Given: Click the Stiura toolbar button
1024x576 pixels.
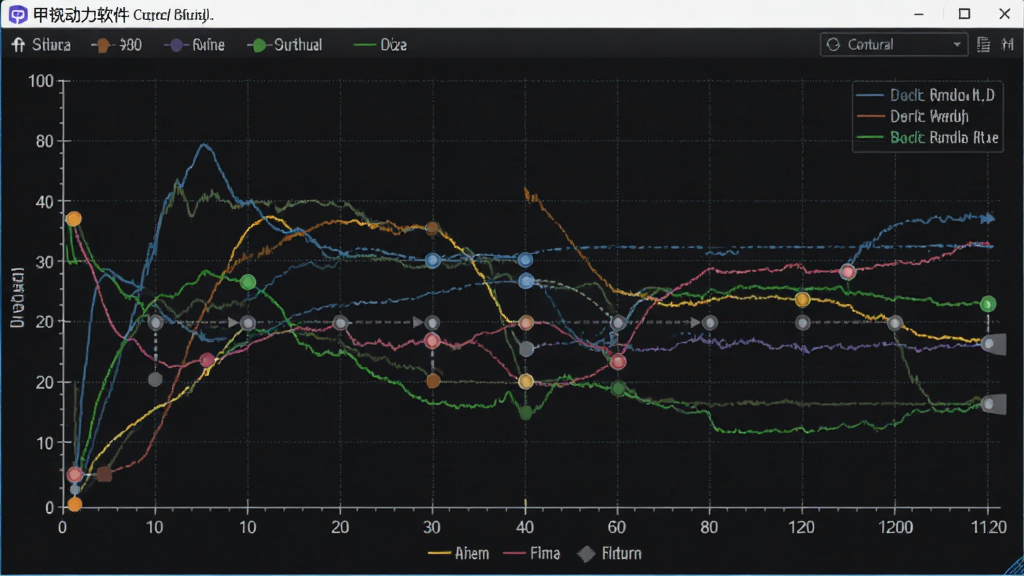Looking at the screenshot, I should click(x=41, y=45).
